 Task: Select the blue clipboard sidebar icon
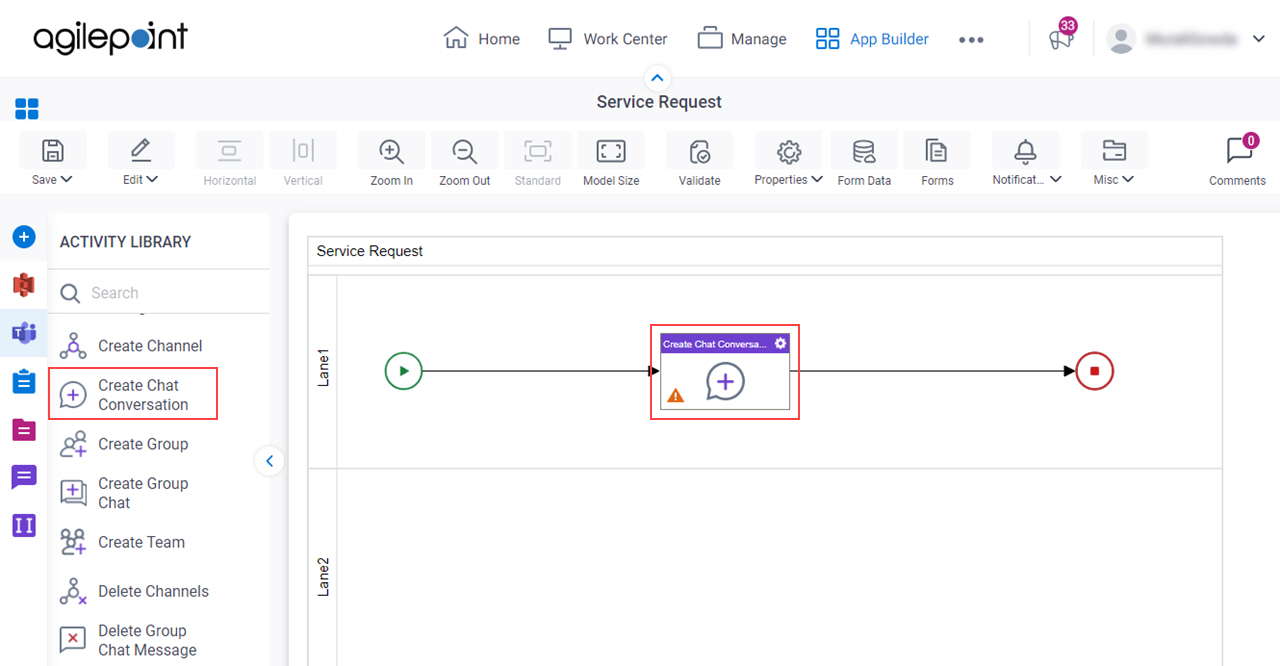[24, 381]
